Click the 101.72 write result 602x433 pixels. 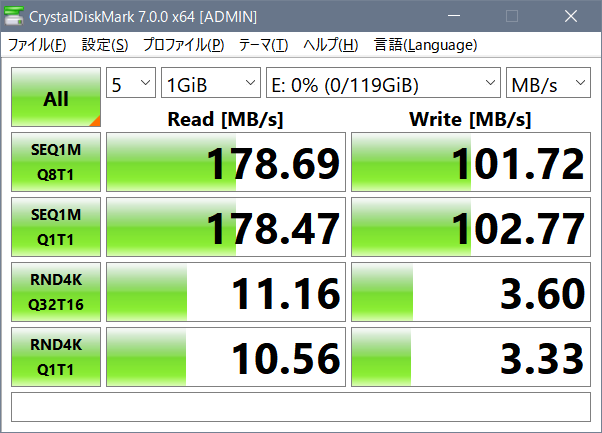471,162
